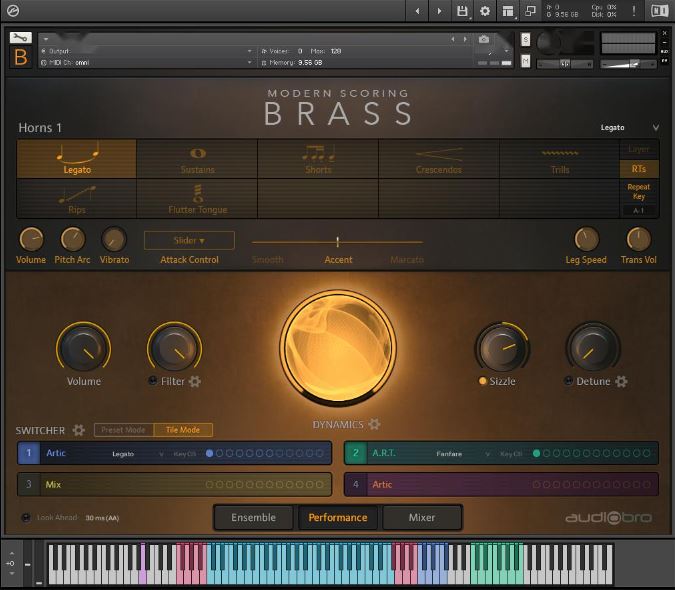The image size is (675, 590).
Task: Click slot 3 Mix switcher button
Action: pyautogui.click(x=28, y=484)
